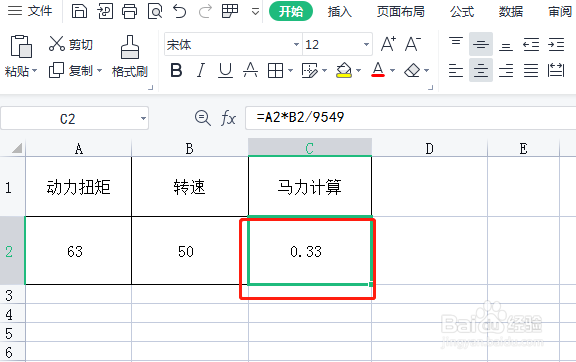Screen dimensions: 576x362
Task: Toggle Italic formatting
Action: (x=201, y=70)
